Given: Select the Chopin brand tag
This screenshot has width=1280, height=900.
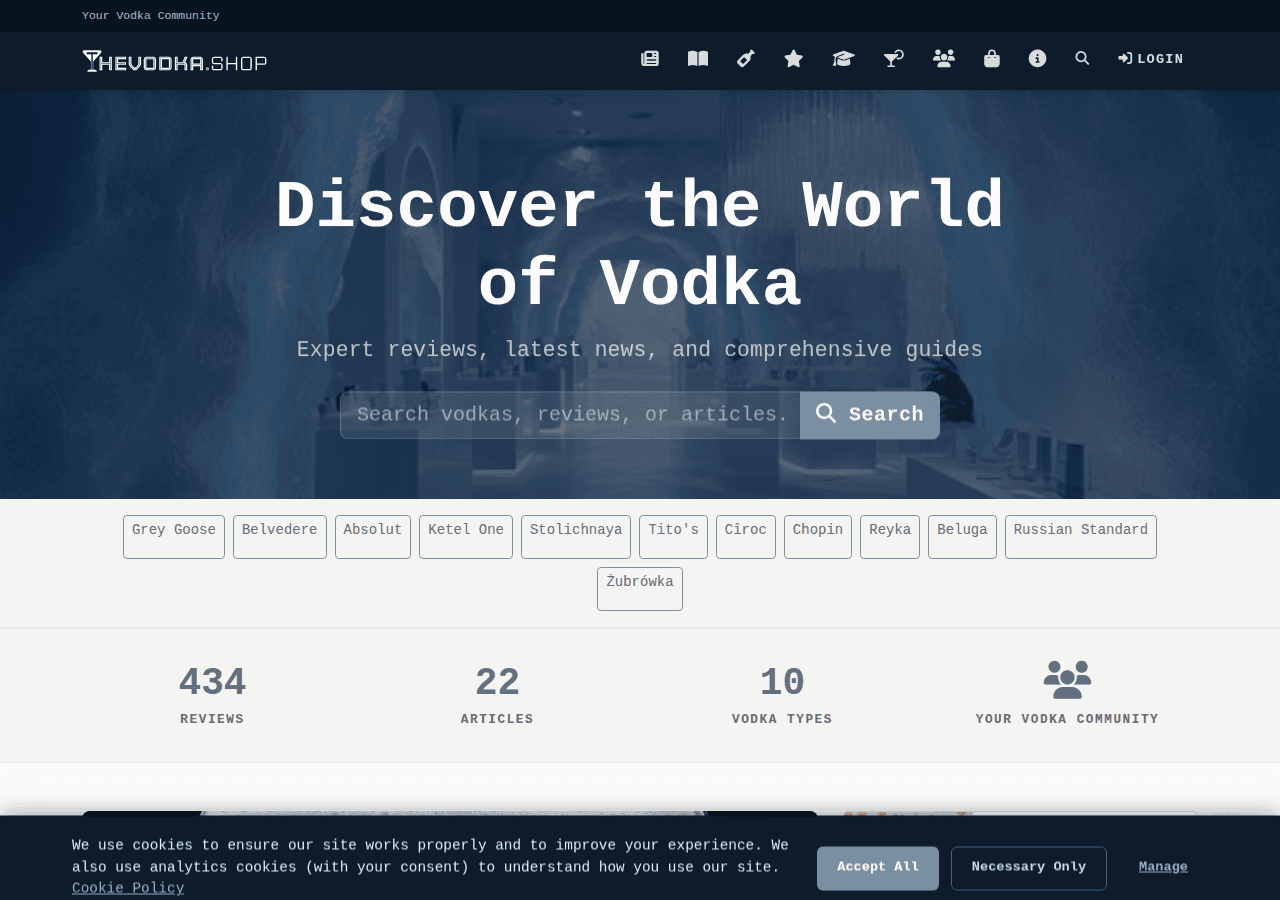Looking at the screenshot, I should [818, 537].
